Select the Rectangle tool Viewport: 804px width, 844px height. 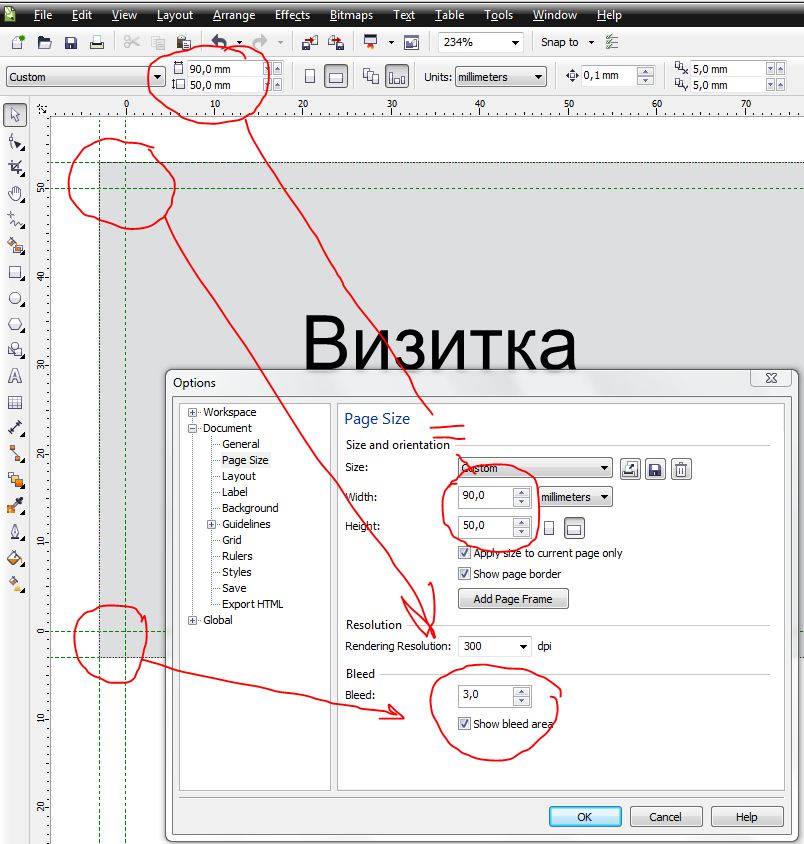tap(15, 273)
